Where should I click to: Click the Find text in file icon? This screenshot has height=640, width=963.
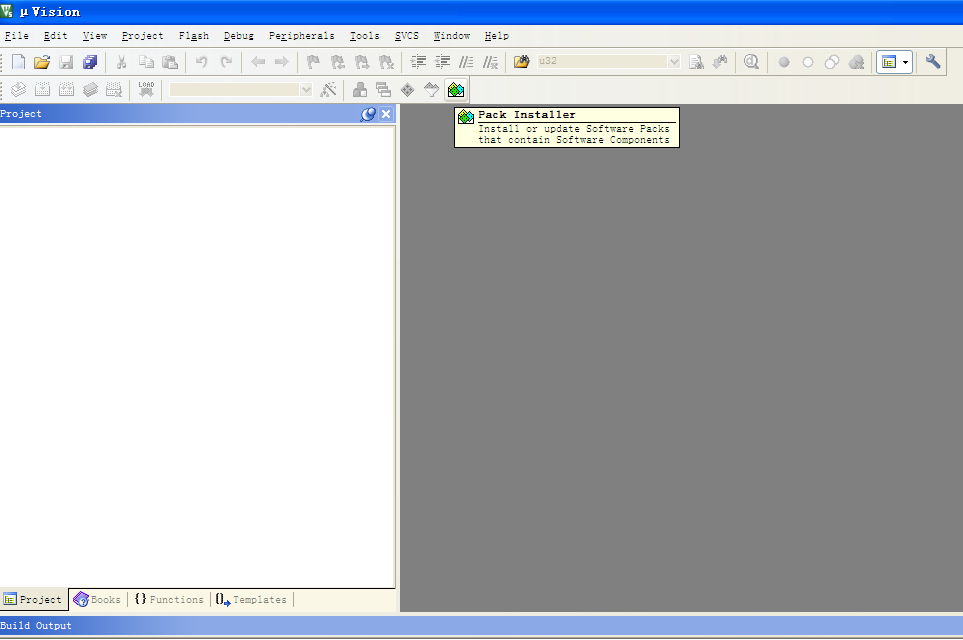click(696, 62)
